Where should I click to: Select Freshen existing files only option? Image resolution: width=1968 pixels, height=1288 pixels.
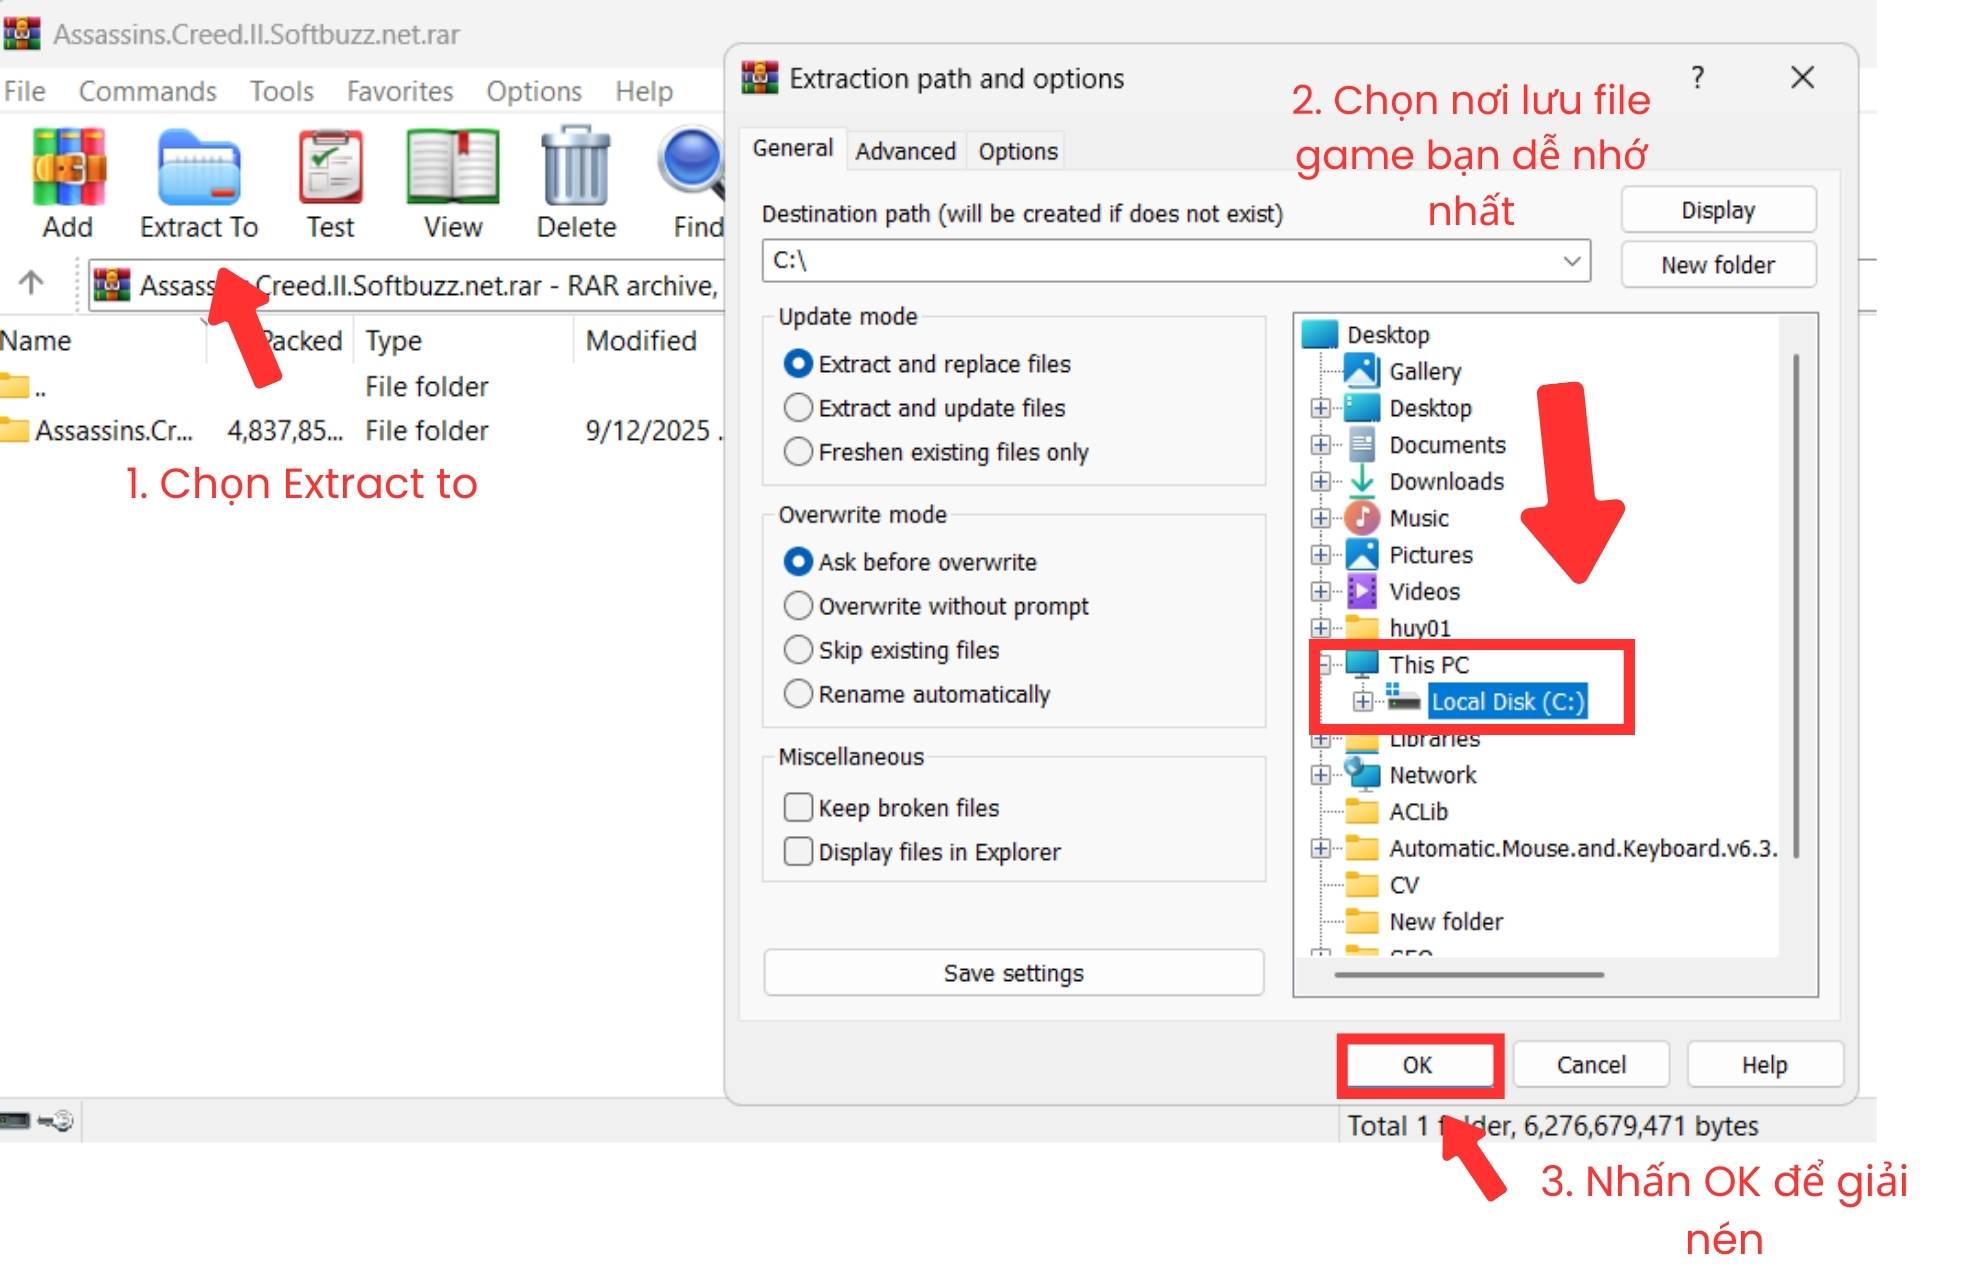click(935, 452)
